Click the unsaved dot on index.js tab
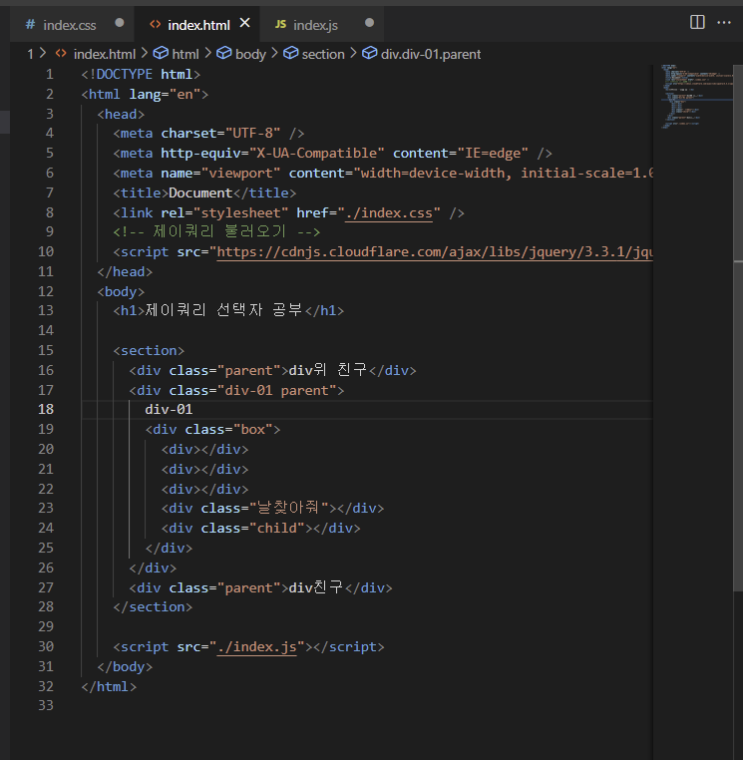This screenshot has width=743, height=760. (369, 23)
